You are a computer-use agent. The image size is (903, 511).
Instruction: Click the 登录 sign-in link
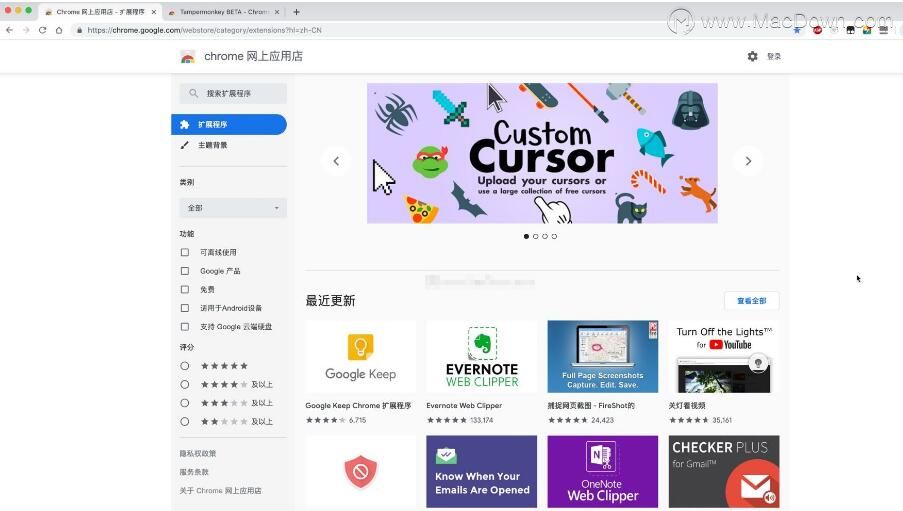pos(774,56)
